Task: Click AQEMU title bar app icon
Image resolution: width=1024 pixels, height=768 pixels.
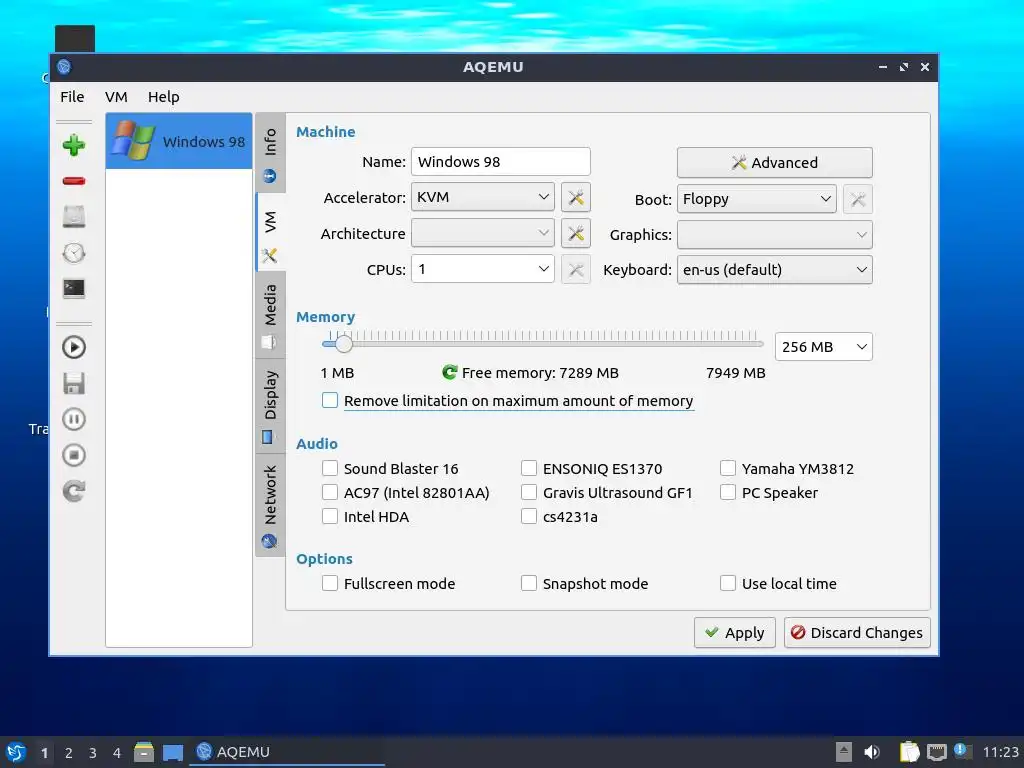Action: [x=64, y=67]
